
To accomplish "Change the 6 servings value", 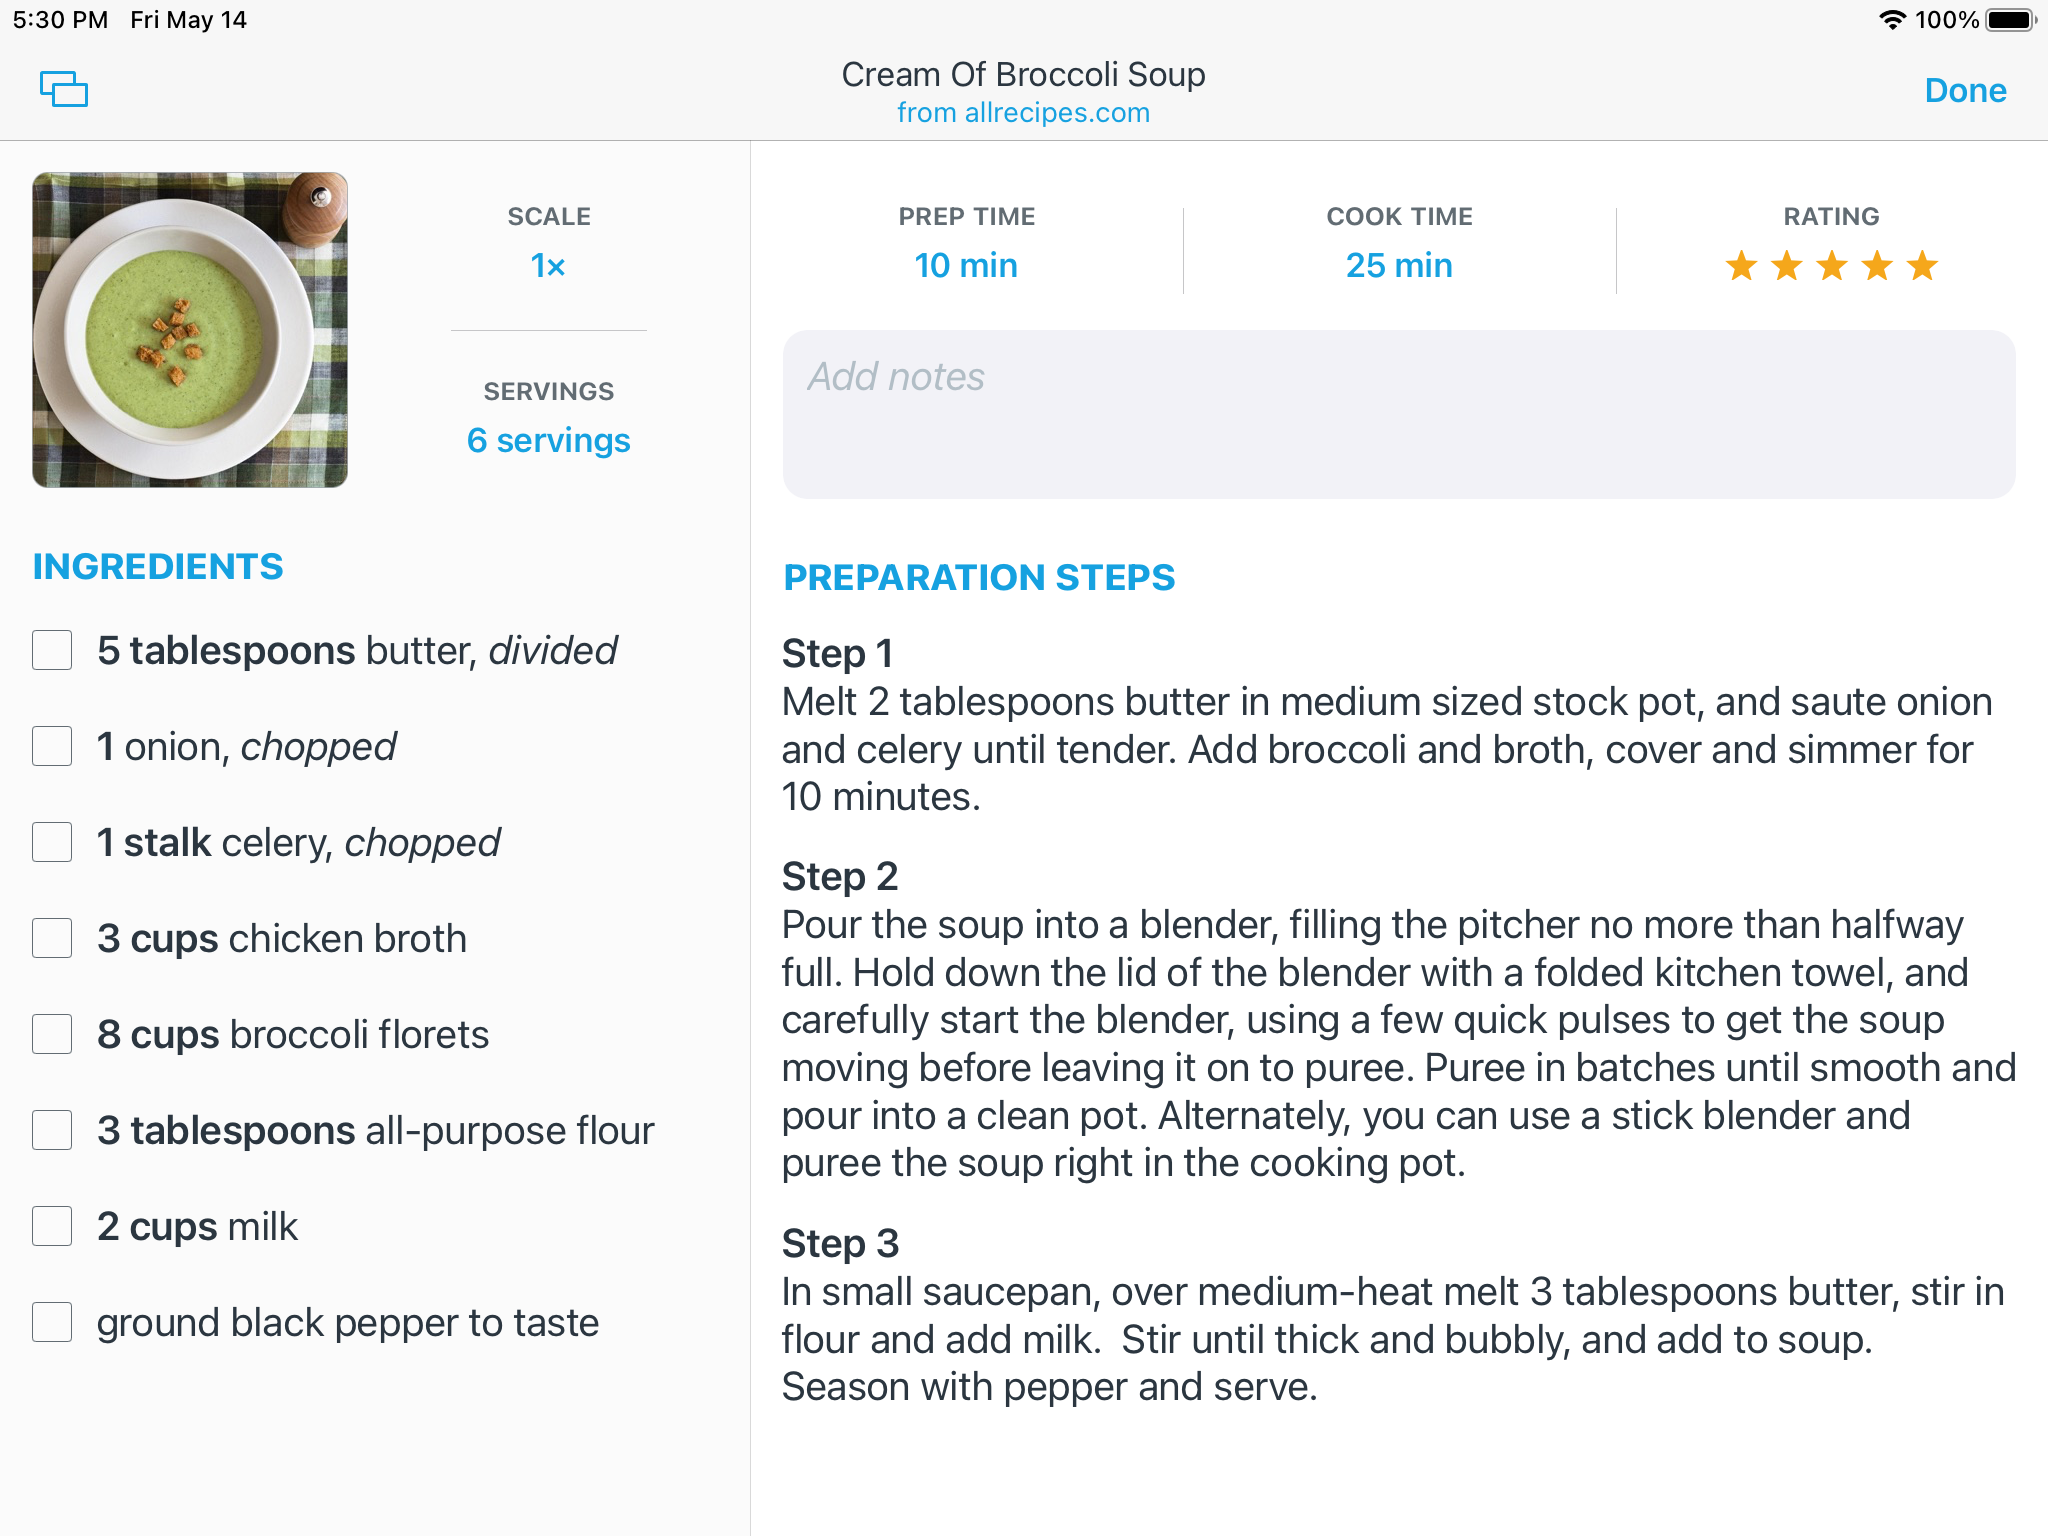I will [x=548, y=440].
